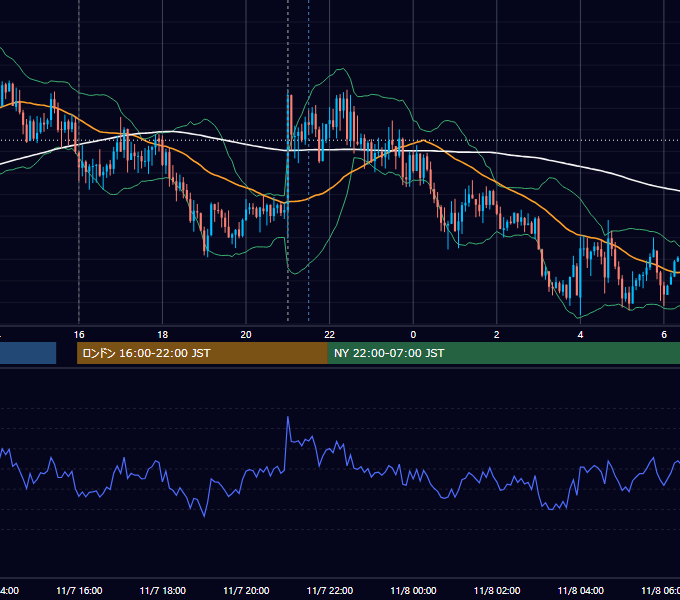Select the 6 hour label on upper axis

click(664, 335)
